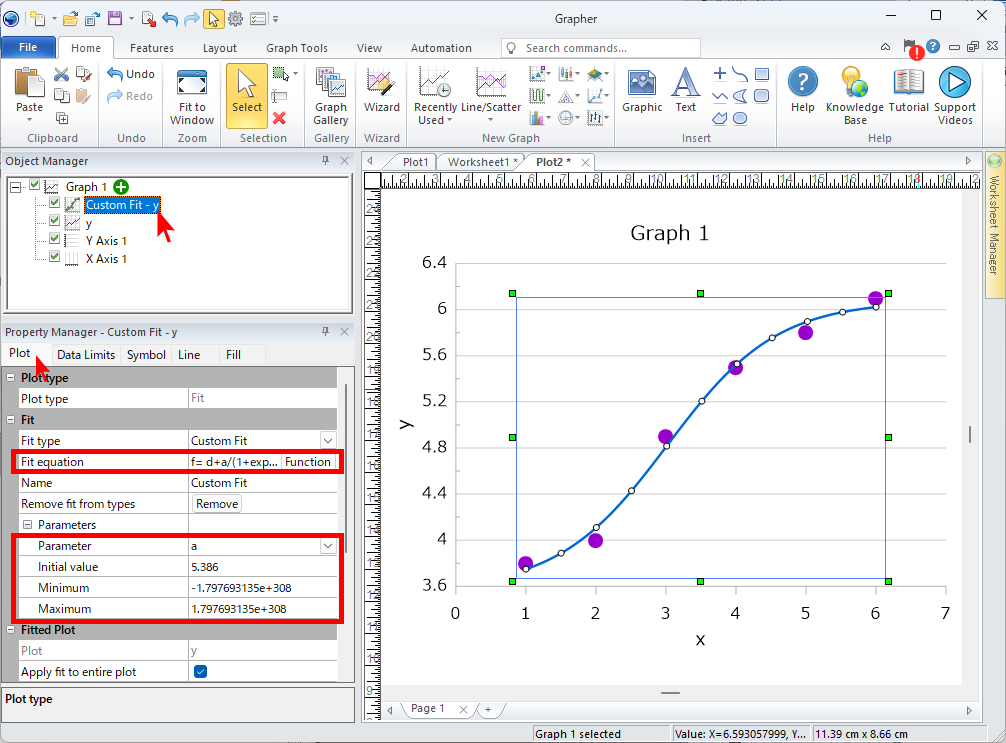Click the Function button for fit equation
Image resolution: width=1006 pixels, height=743 pixels.
[308, 462]
